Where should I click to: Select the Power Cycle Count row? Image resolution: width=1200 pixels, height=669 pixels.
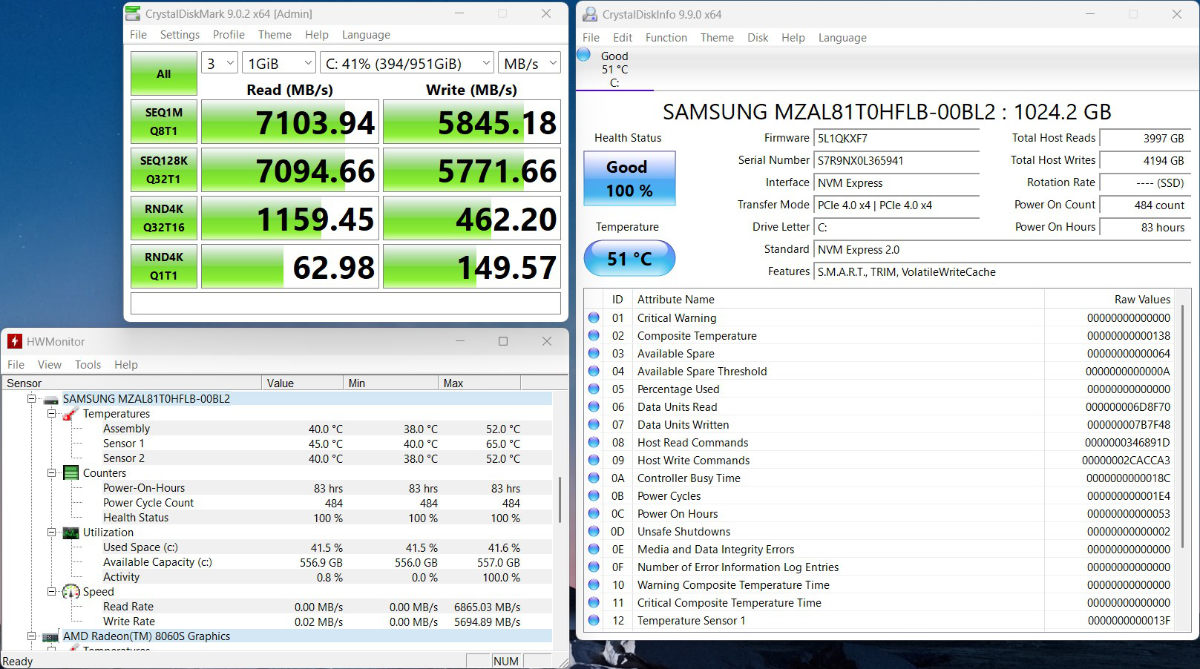278,502
